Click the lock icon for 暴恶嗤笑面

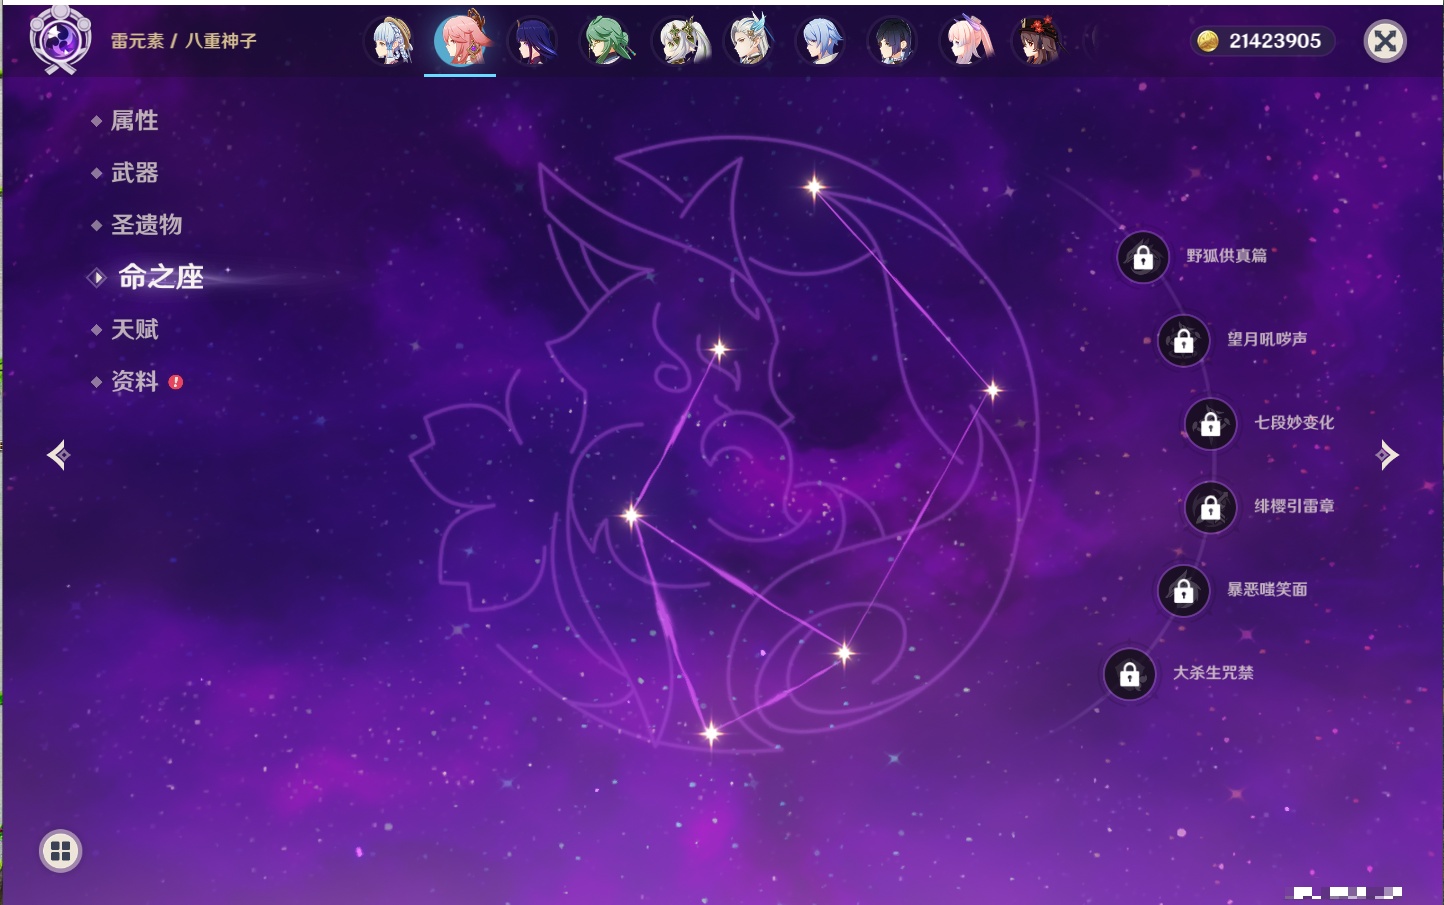1184,591
